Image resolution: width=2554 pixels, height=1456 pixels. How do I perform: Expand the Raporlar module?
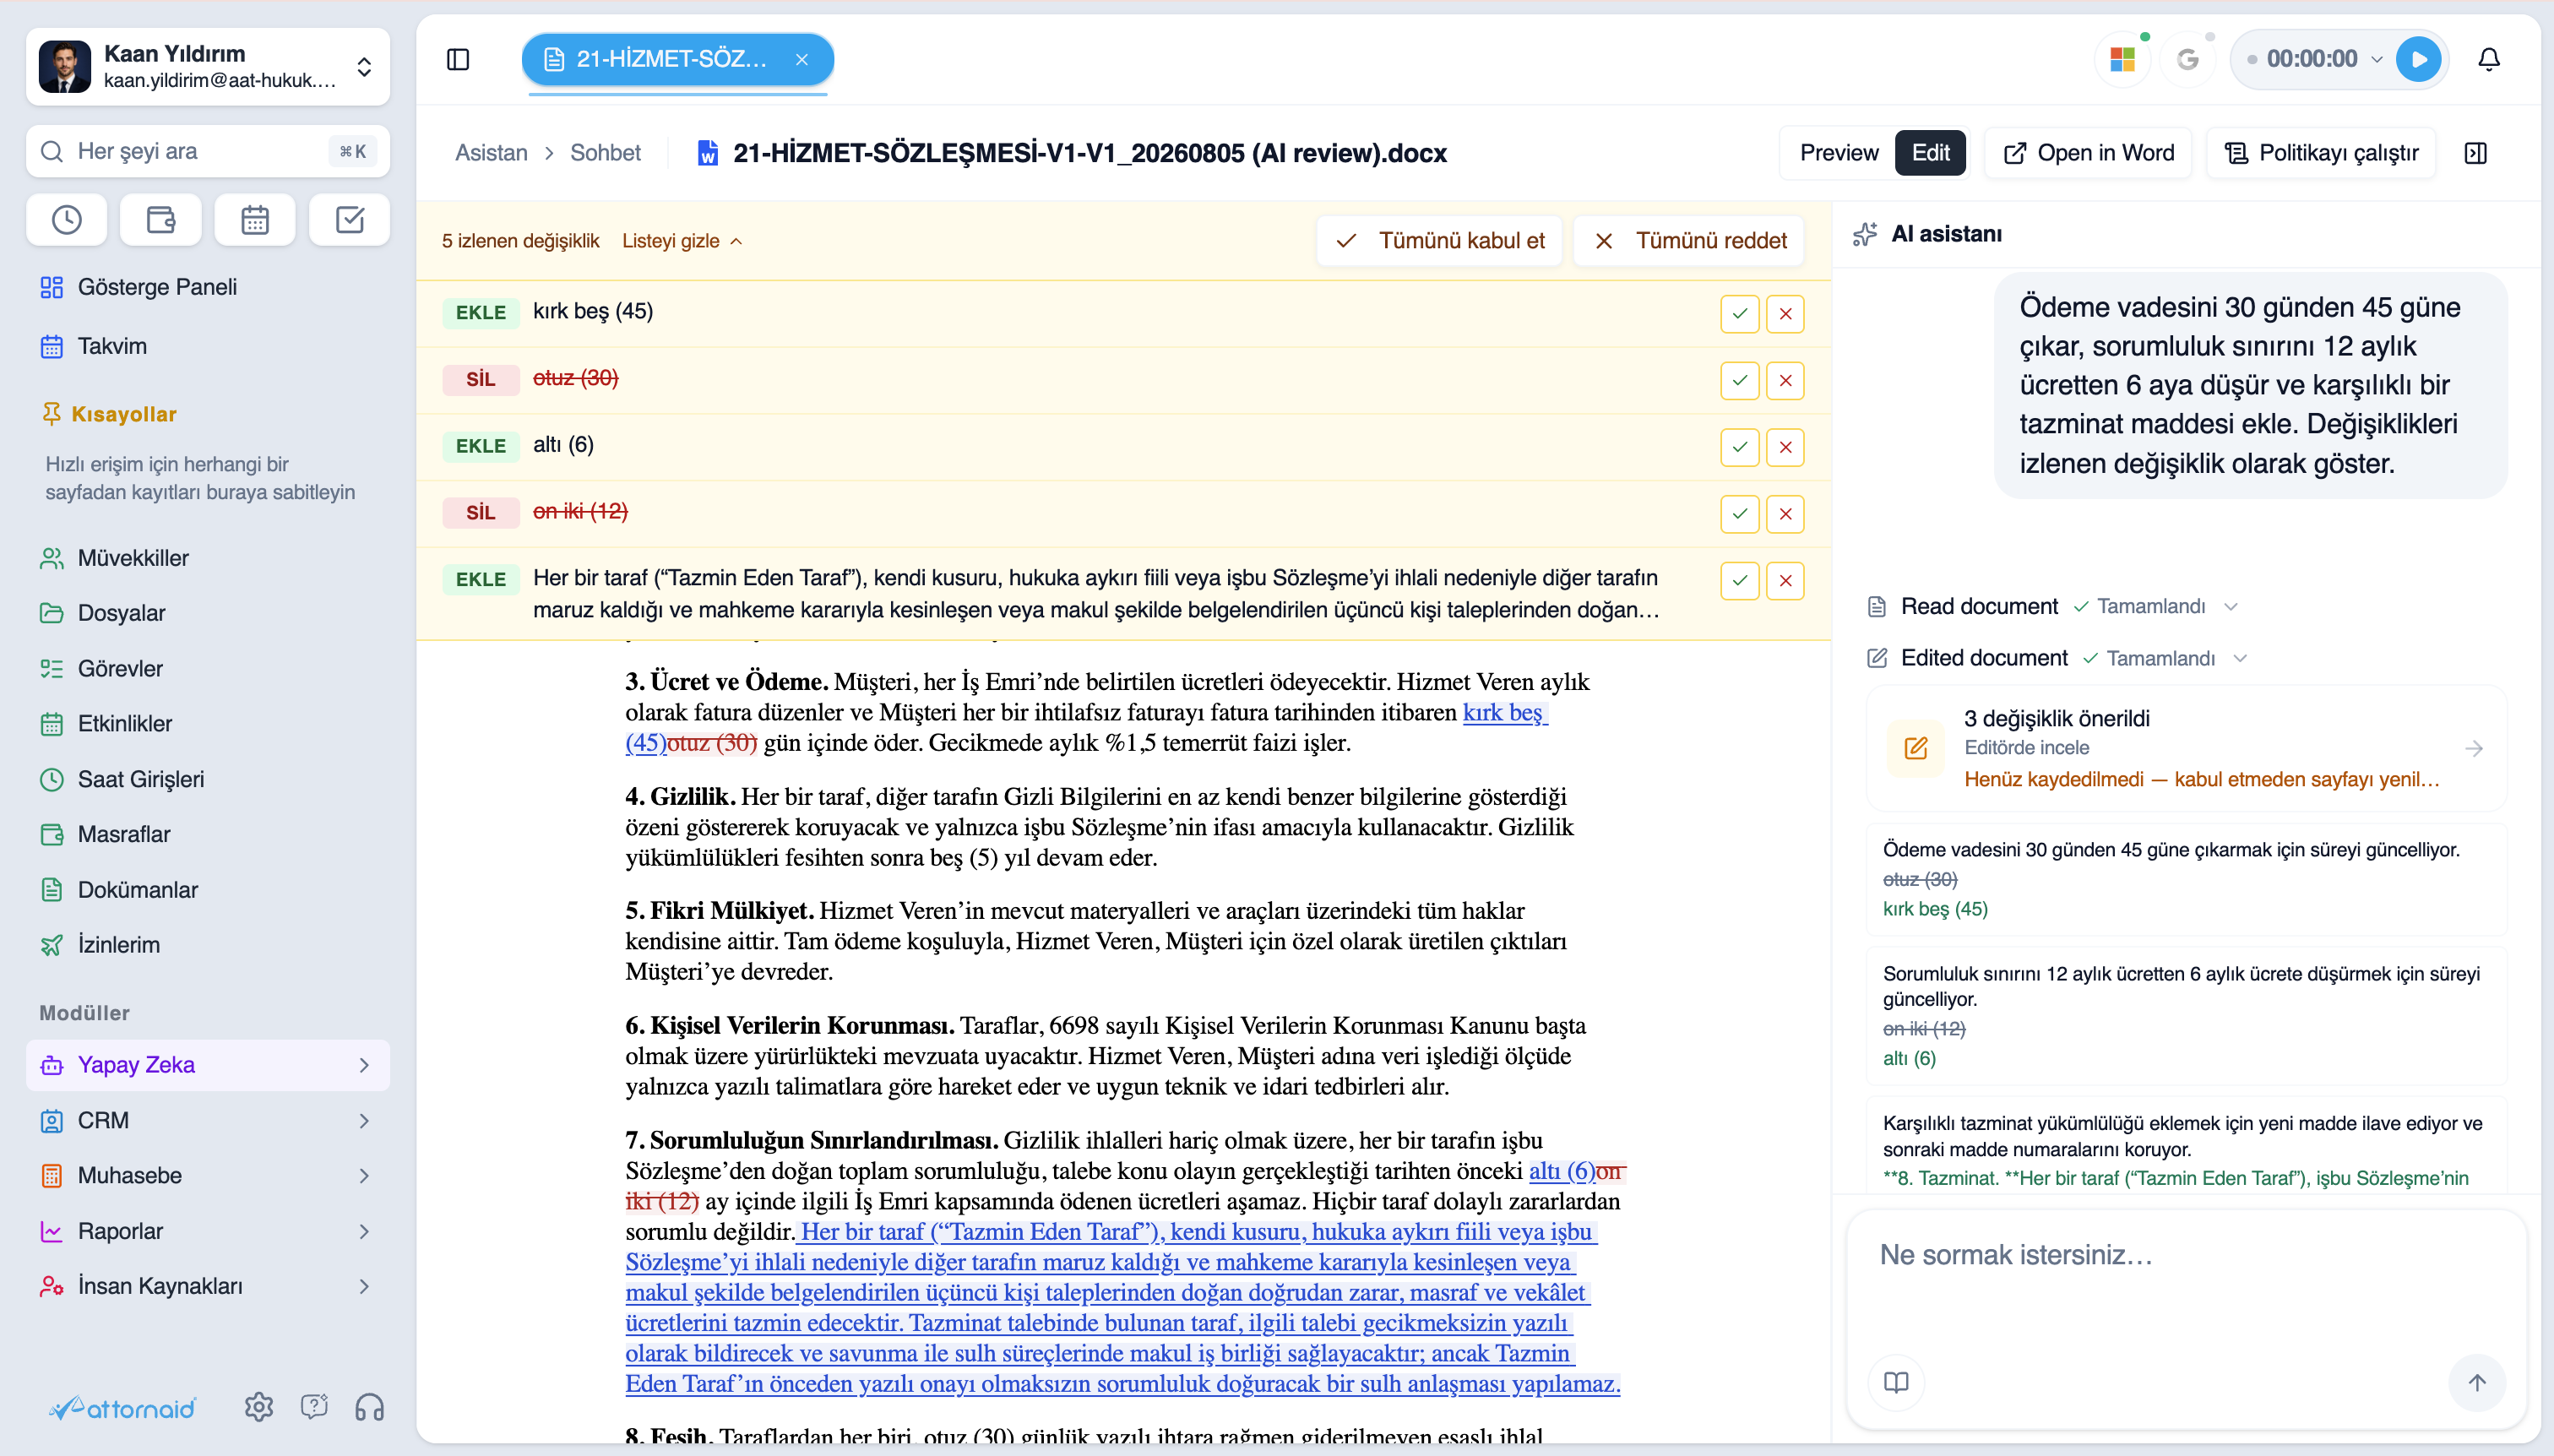(208, 1231)
